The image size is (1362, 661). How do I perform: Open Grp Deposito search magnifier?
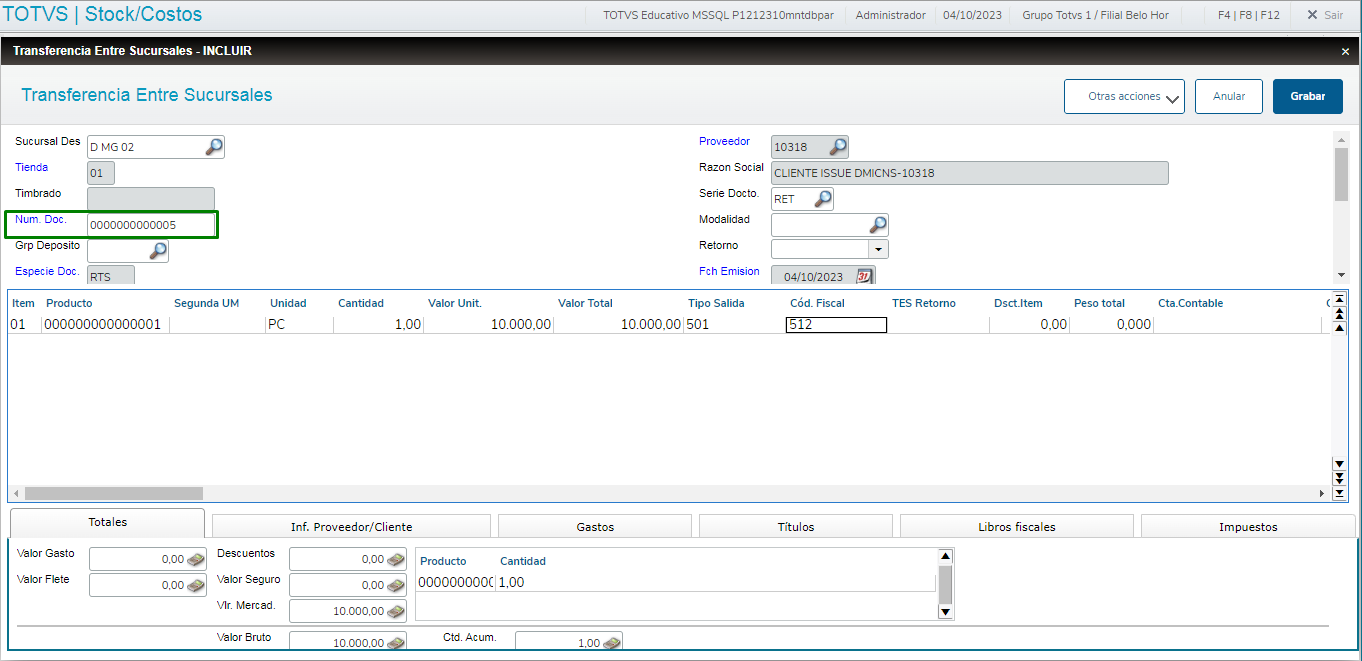pyautogui.click(x=158, y=251)
